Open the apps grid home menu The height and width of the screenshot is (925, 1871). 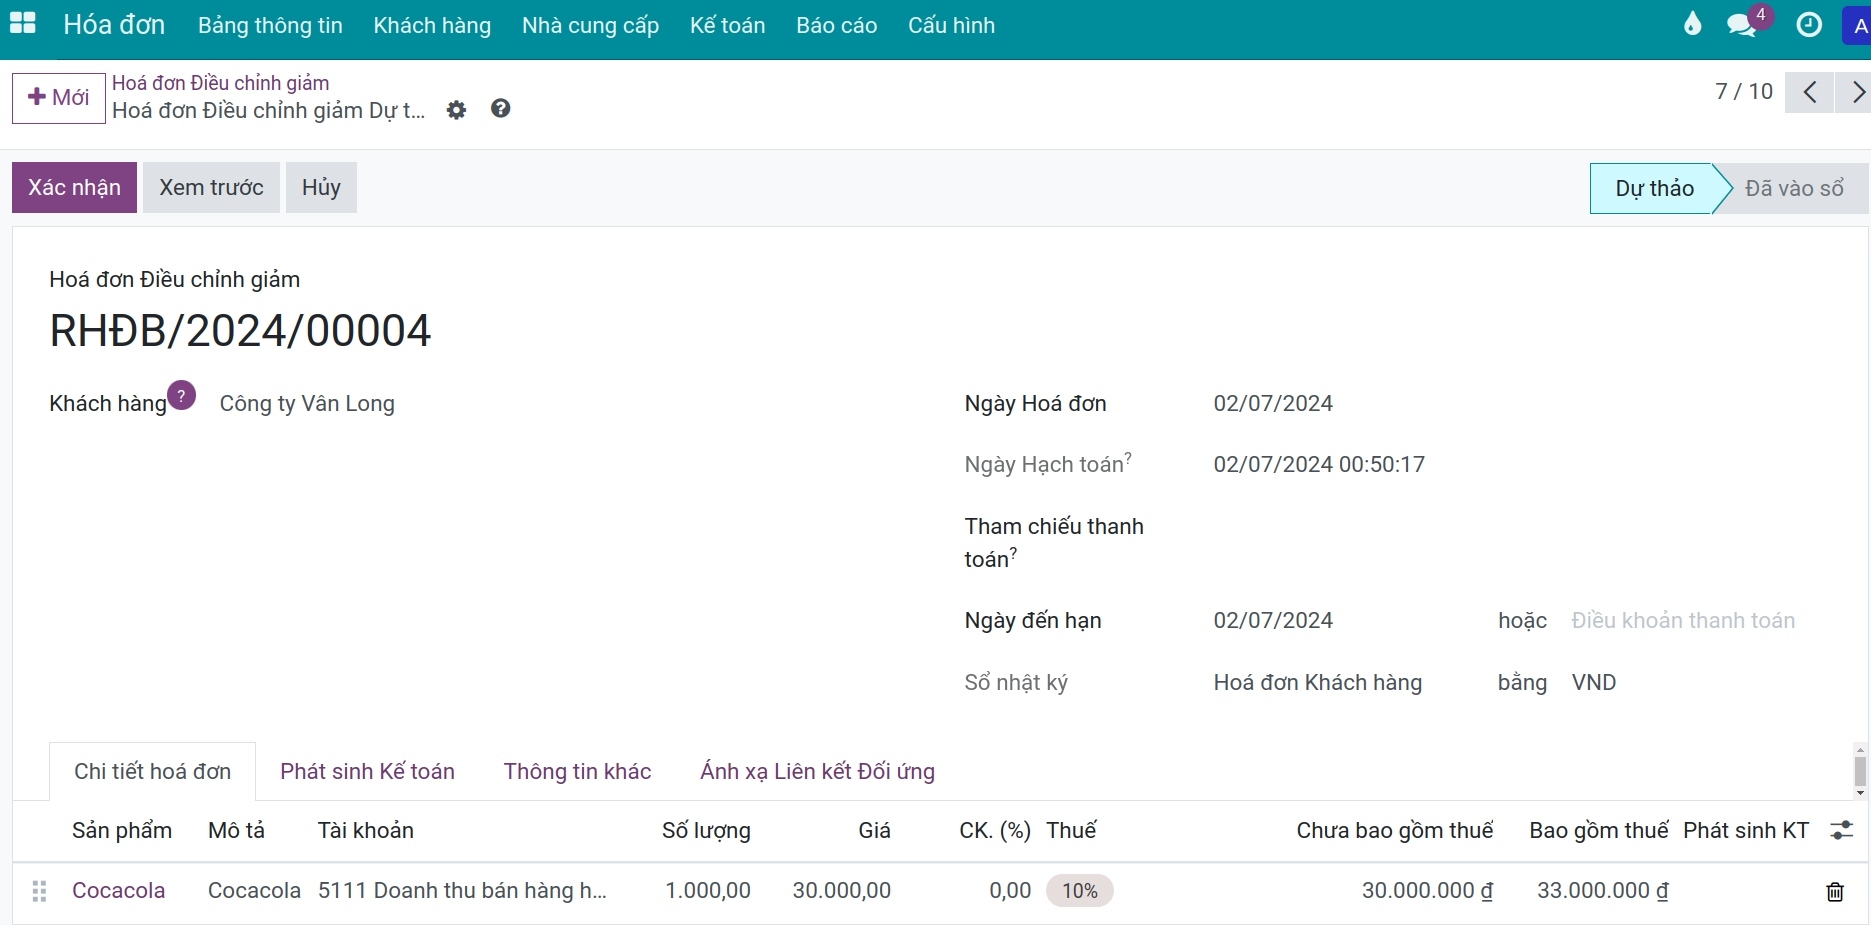22,24
